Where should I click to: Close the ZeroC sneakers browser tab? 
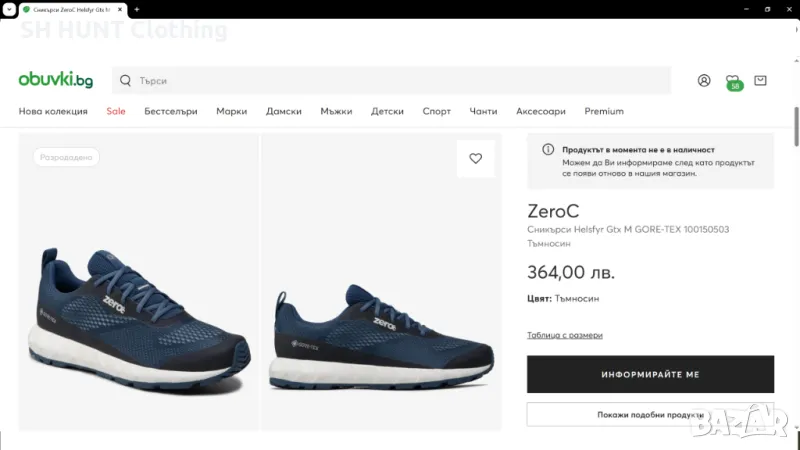120,9
